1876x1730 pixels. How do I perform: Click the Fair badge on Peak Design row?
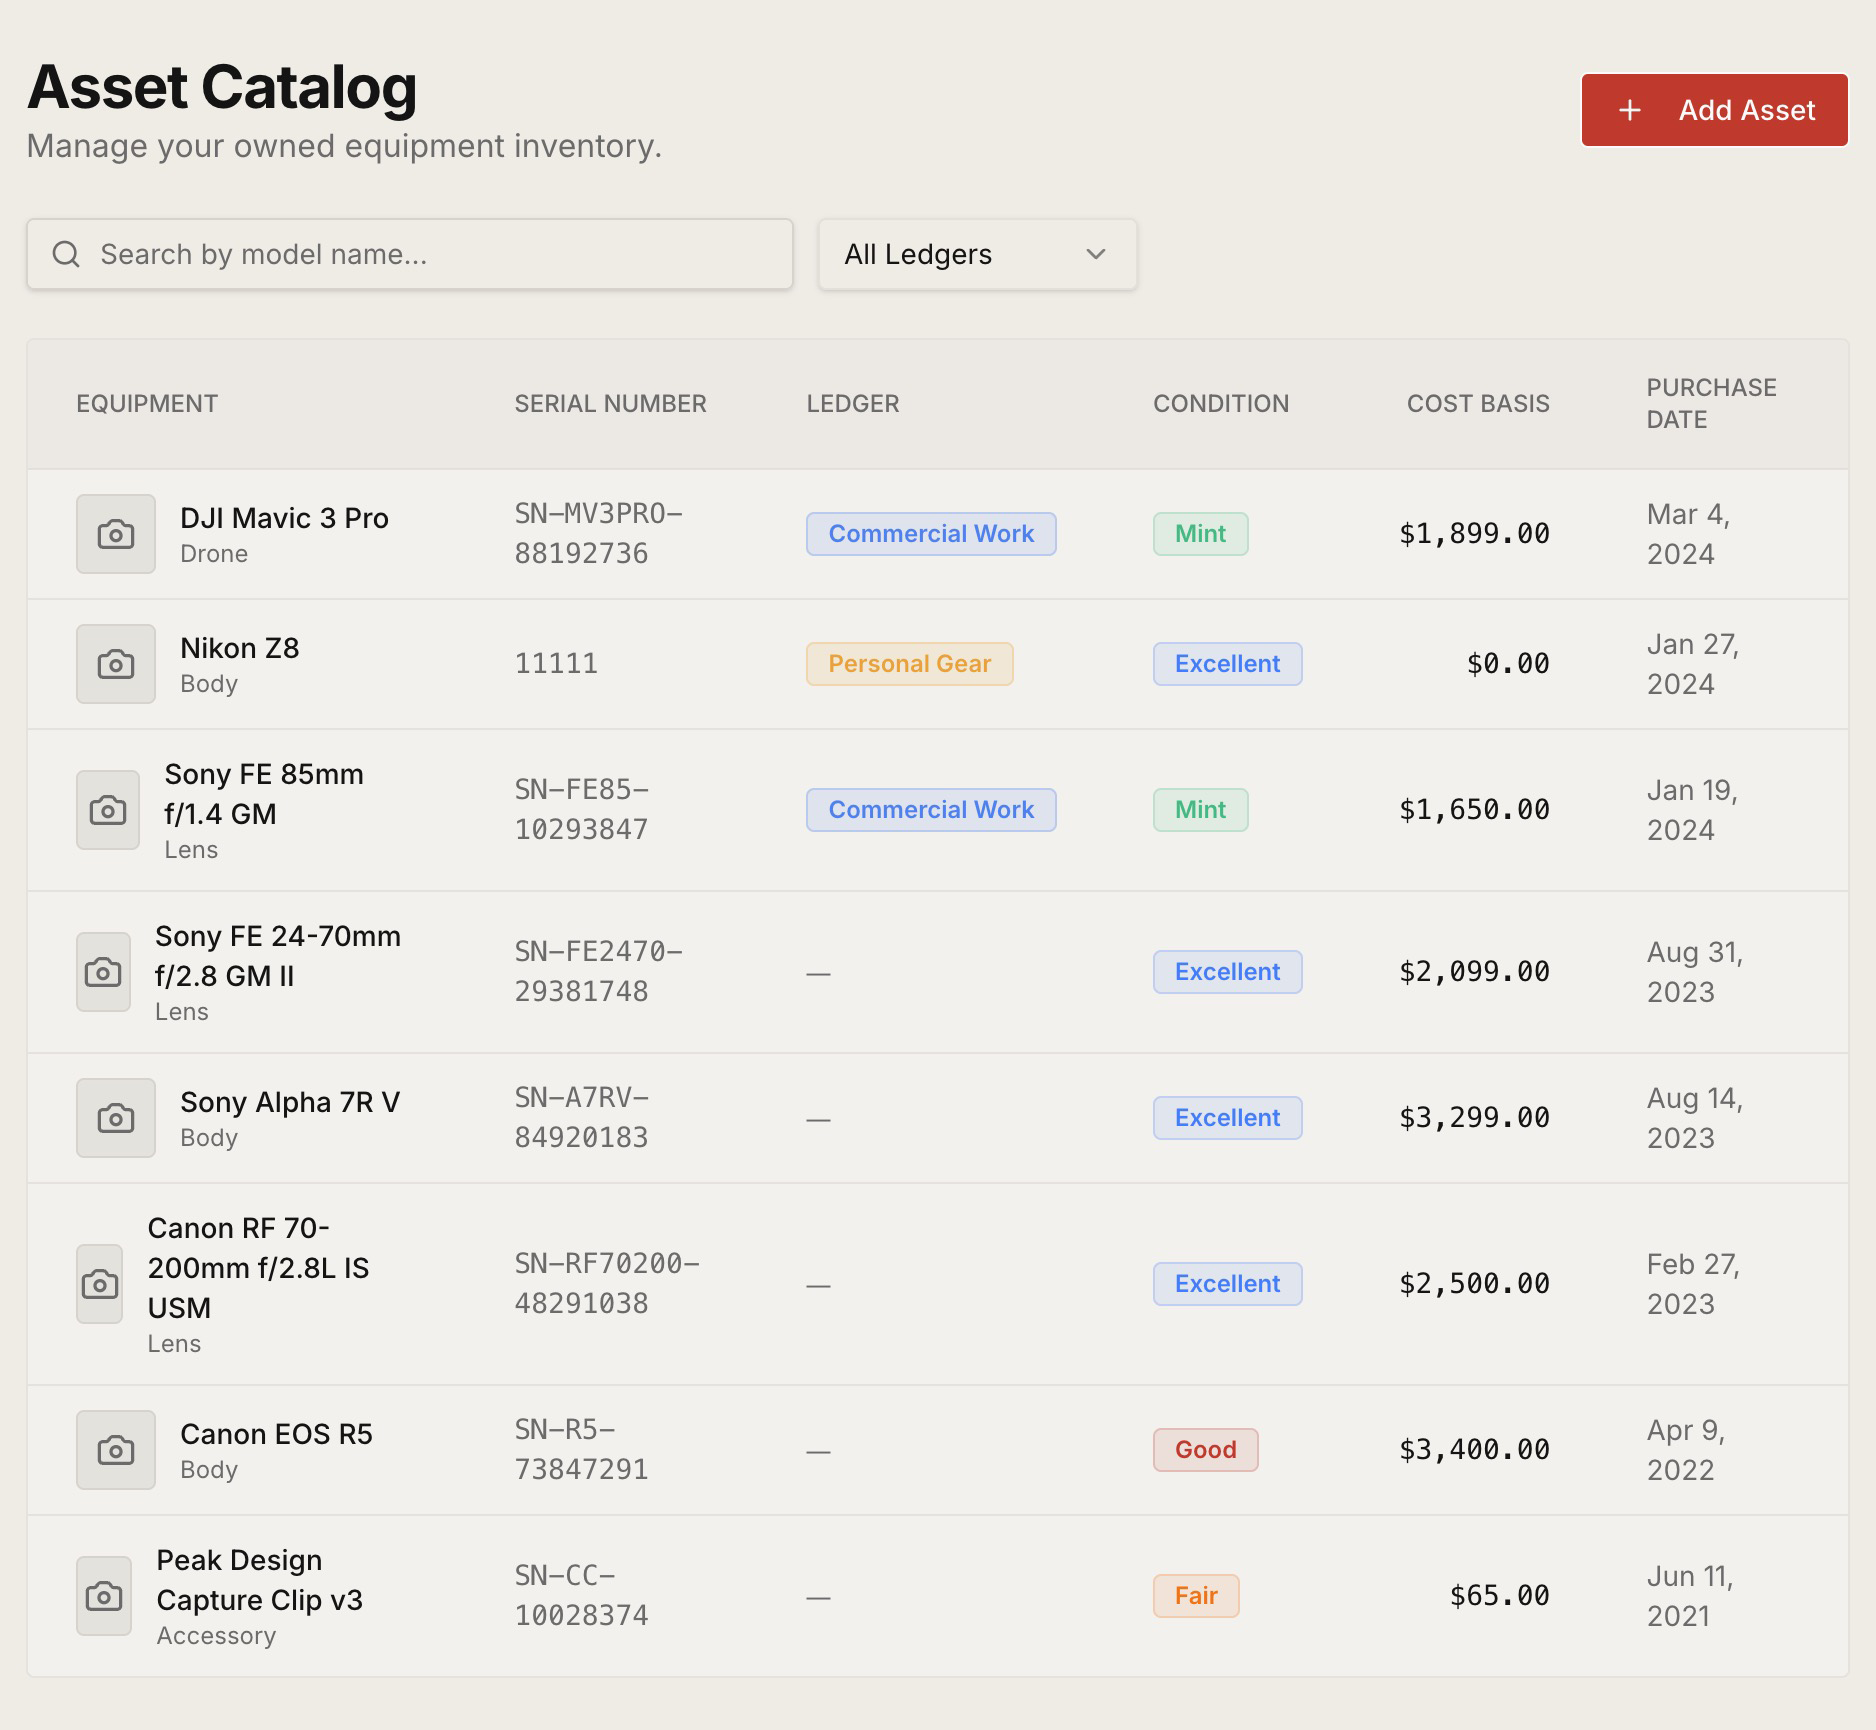coord(1196,1596)
